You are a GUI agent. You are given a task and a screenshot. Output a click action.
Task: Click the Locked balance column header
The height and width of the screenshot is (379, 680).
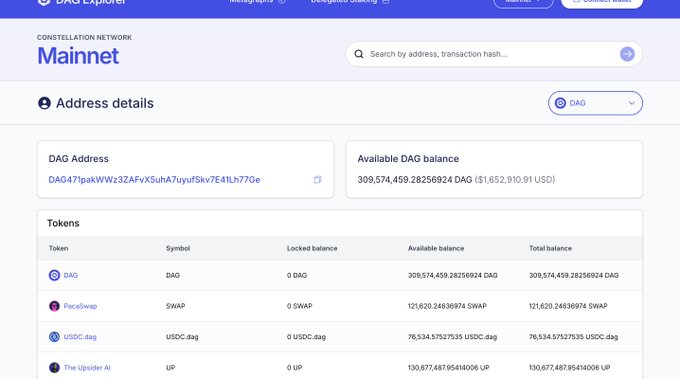coord(312,248)
